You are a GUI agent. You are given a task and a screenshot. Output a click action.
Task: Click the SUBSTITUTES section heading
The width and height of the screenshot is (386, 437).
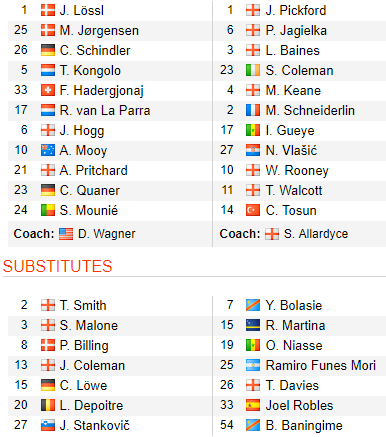(58, 266)
